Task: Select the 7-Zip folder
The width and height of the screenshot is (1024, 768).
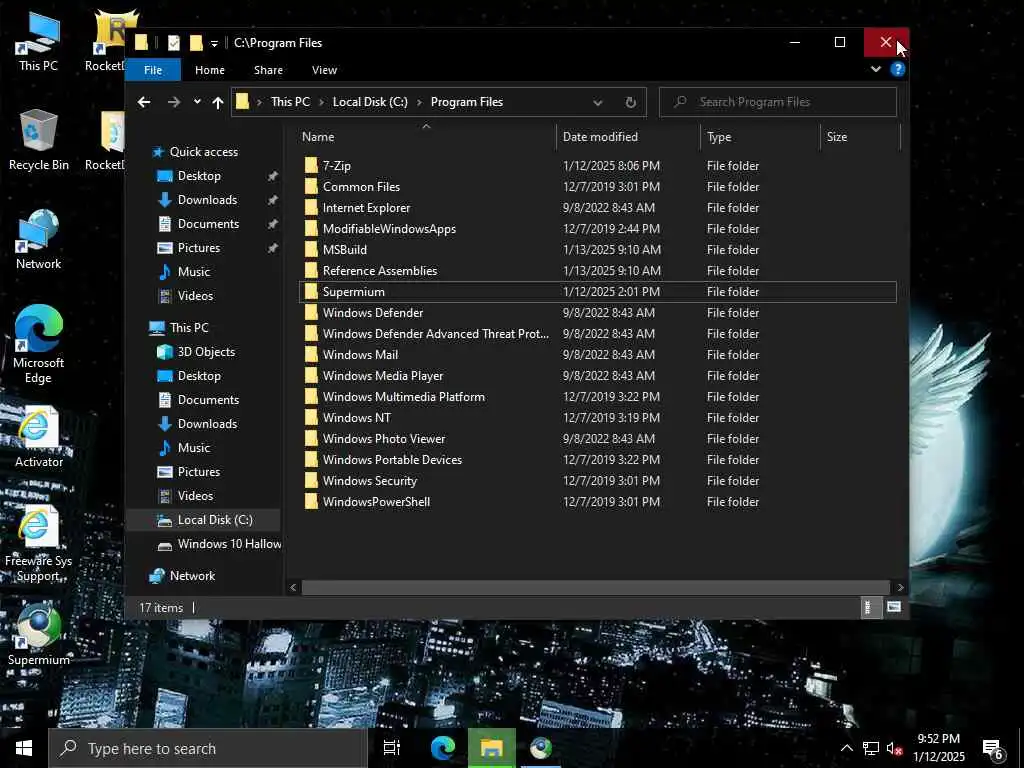Action: (x=598, y=166)
